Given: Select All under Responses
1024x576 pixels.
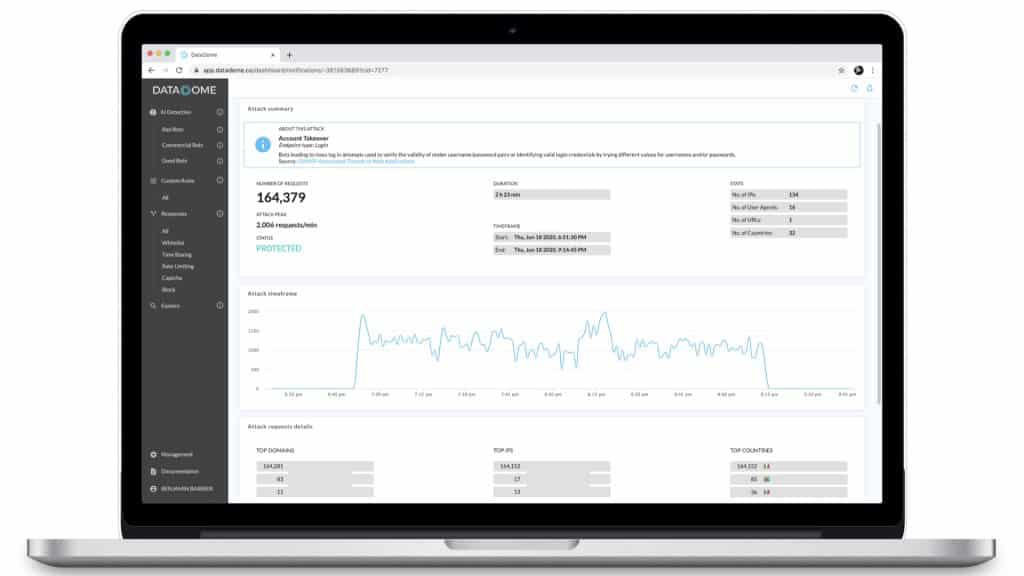Looking at the screenshot, I should 165,231.
